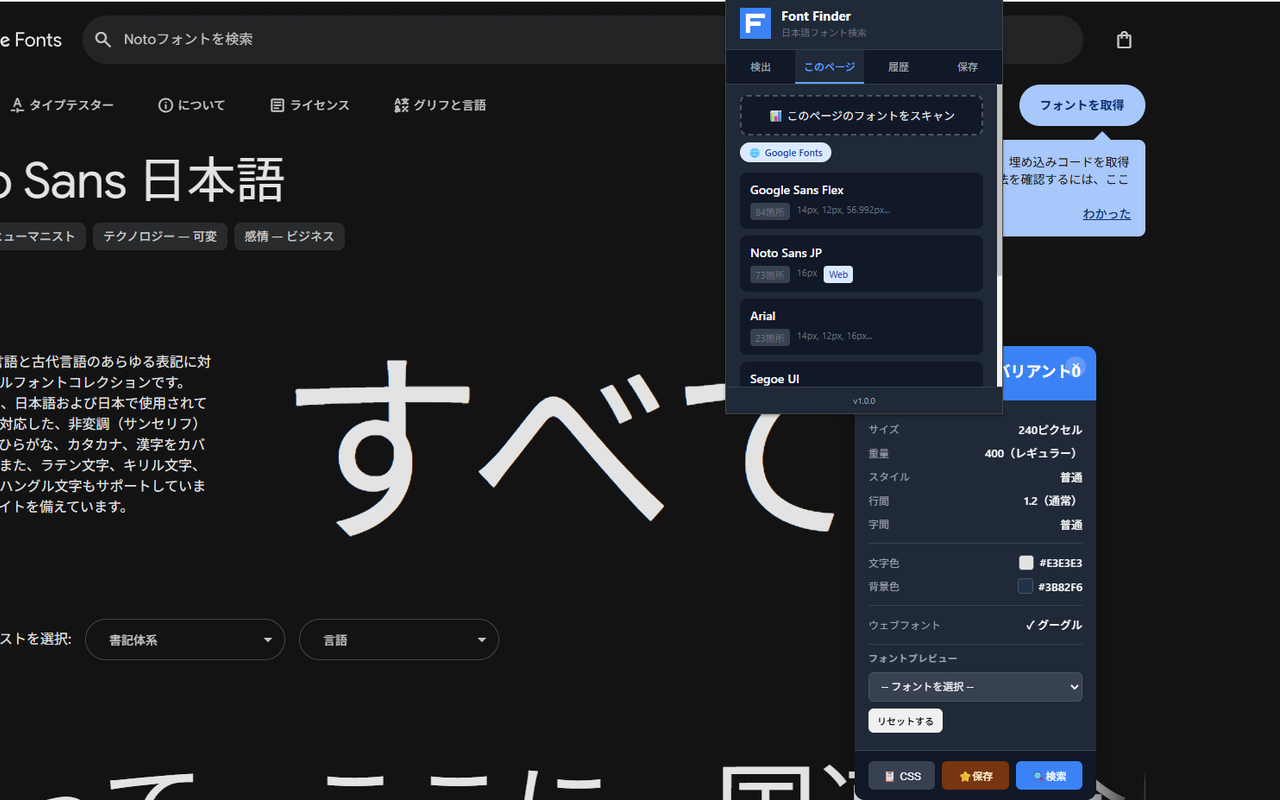Click the info circle icon beside について
Viewport: 1280px width, 800px height.
165,104
